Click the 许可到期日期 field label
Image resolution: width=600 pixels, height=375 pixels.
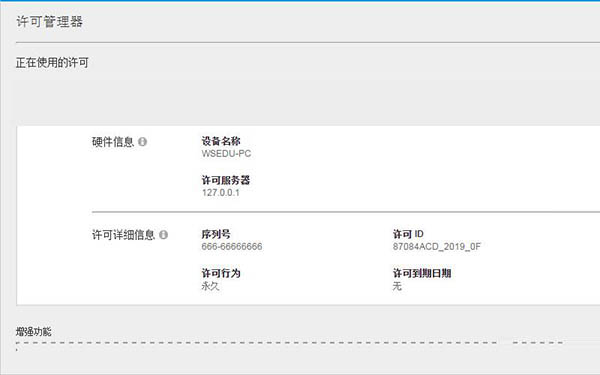[422, 273]
